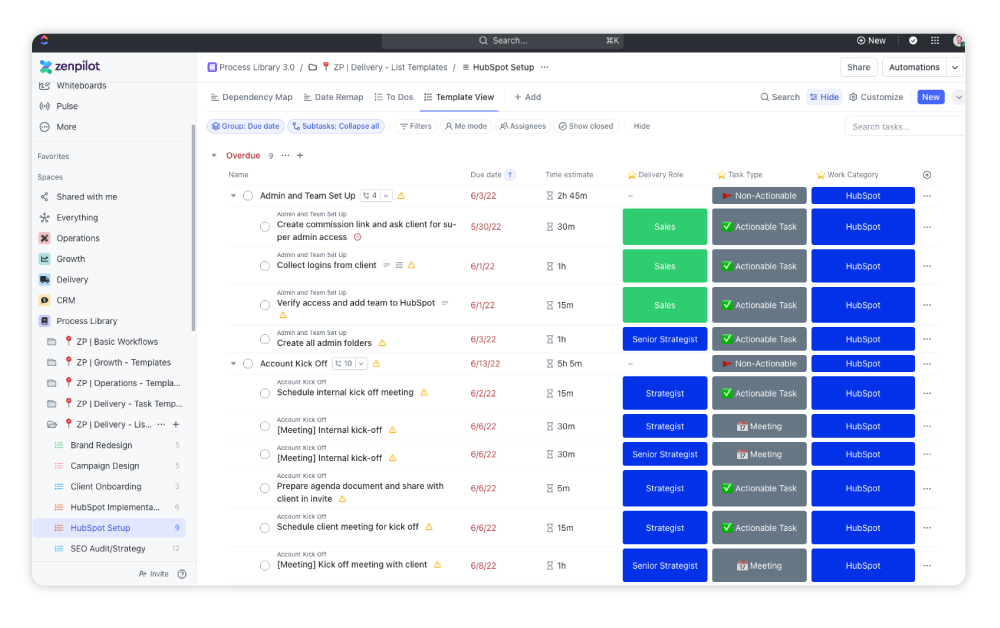This screenshot has height=628, width=1000.
Task: Click the Senior Strategist cell for Create all admin folders
Action: pos(665,340)
